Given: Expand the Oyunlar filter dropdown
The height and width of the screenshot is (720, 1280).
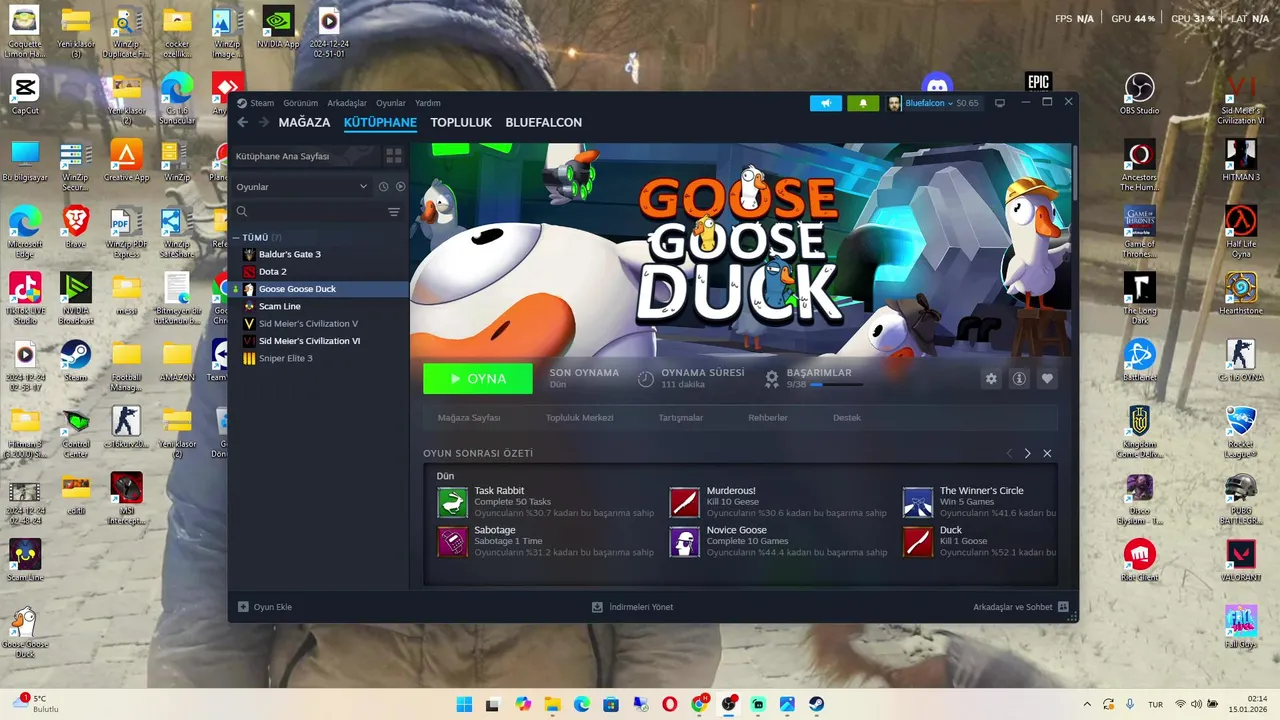Looking at the screenshot, I should [301, 187].
